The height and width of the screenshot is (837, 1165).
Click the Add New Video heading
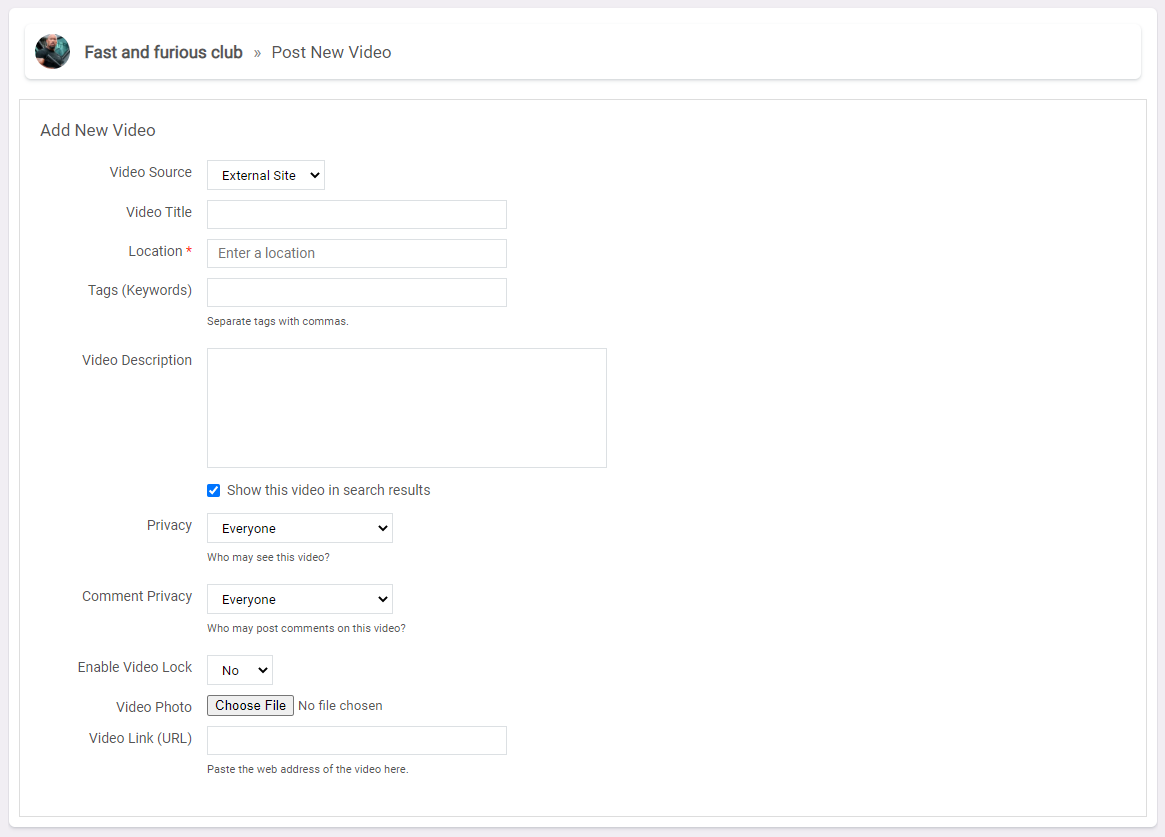(98, 130)
